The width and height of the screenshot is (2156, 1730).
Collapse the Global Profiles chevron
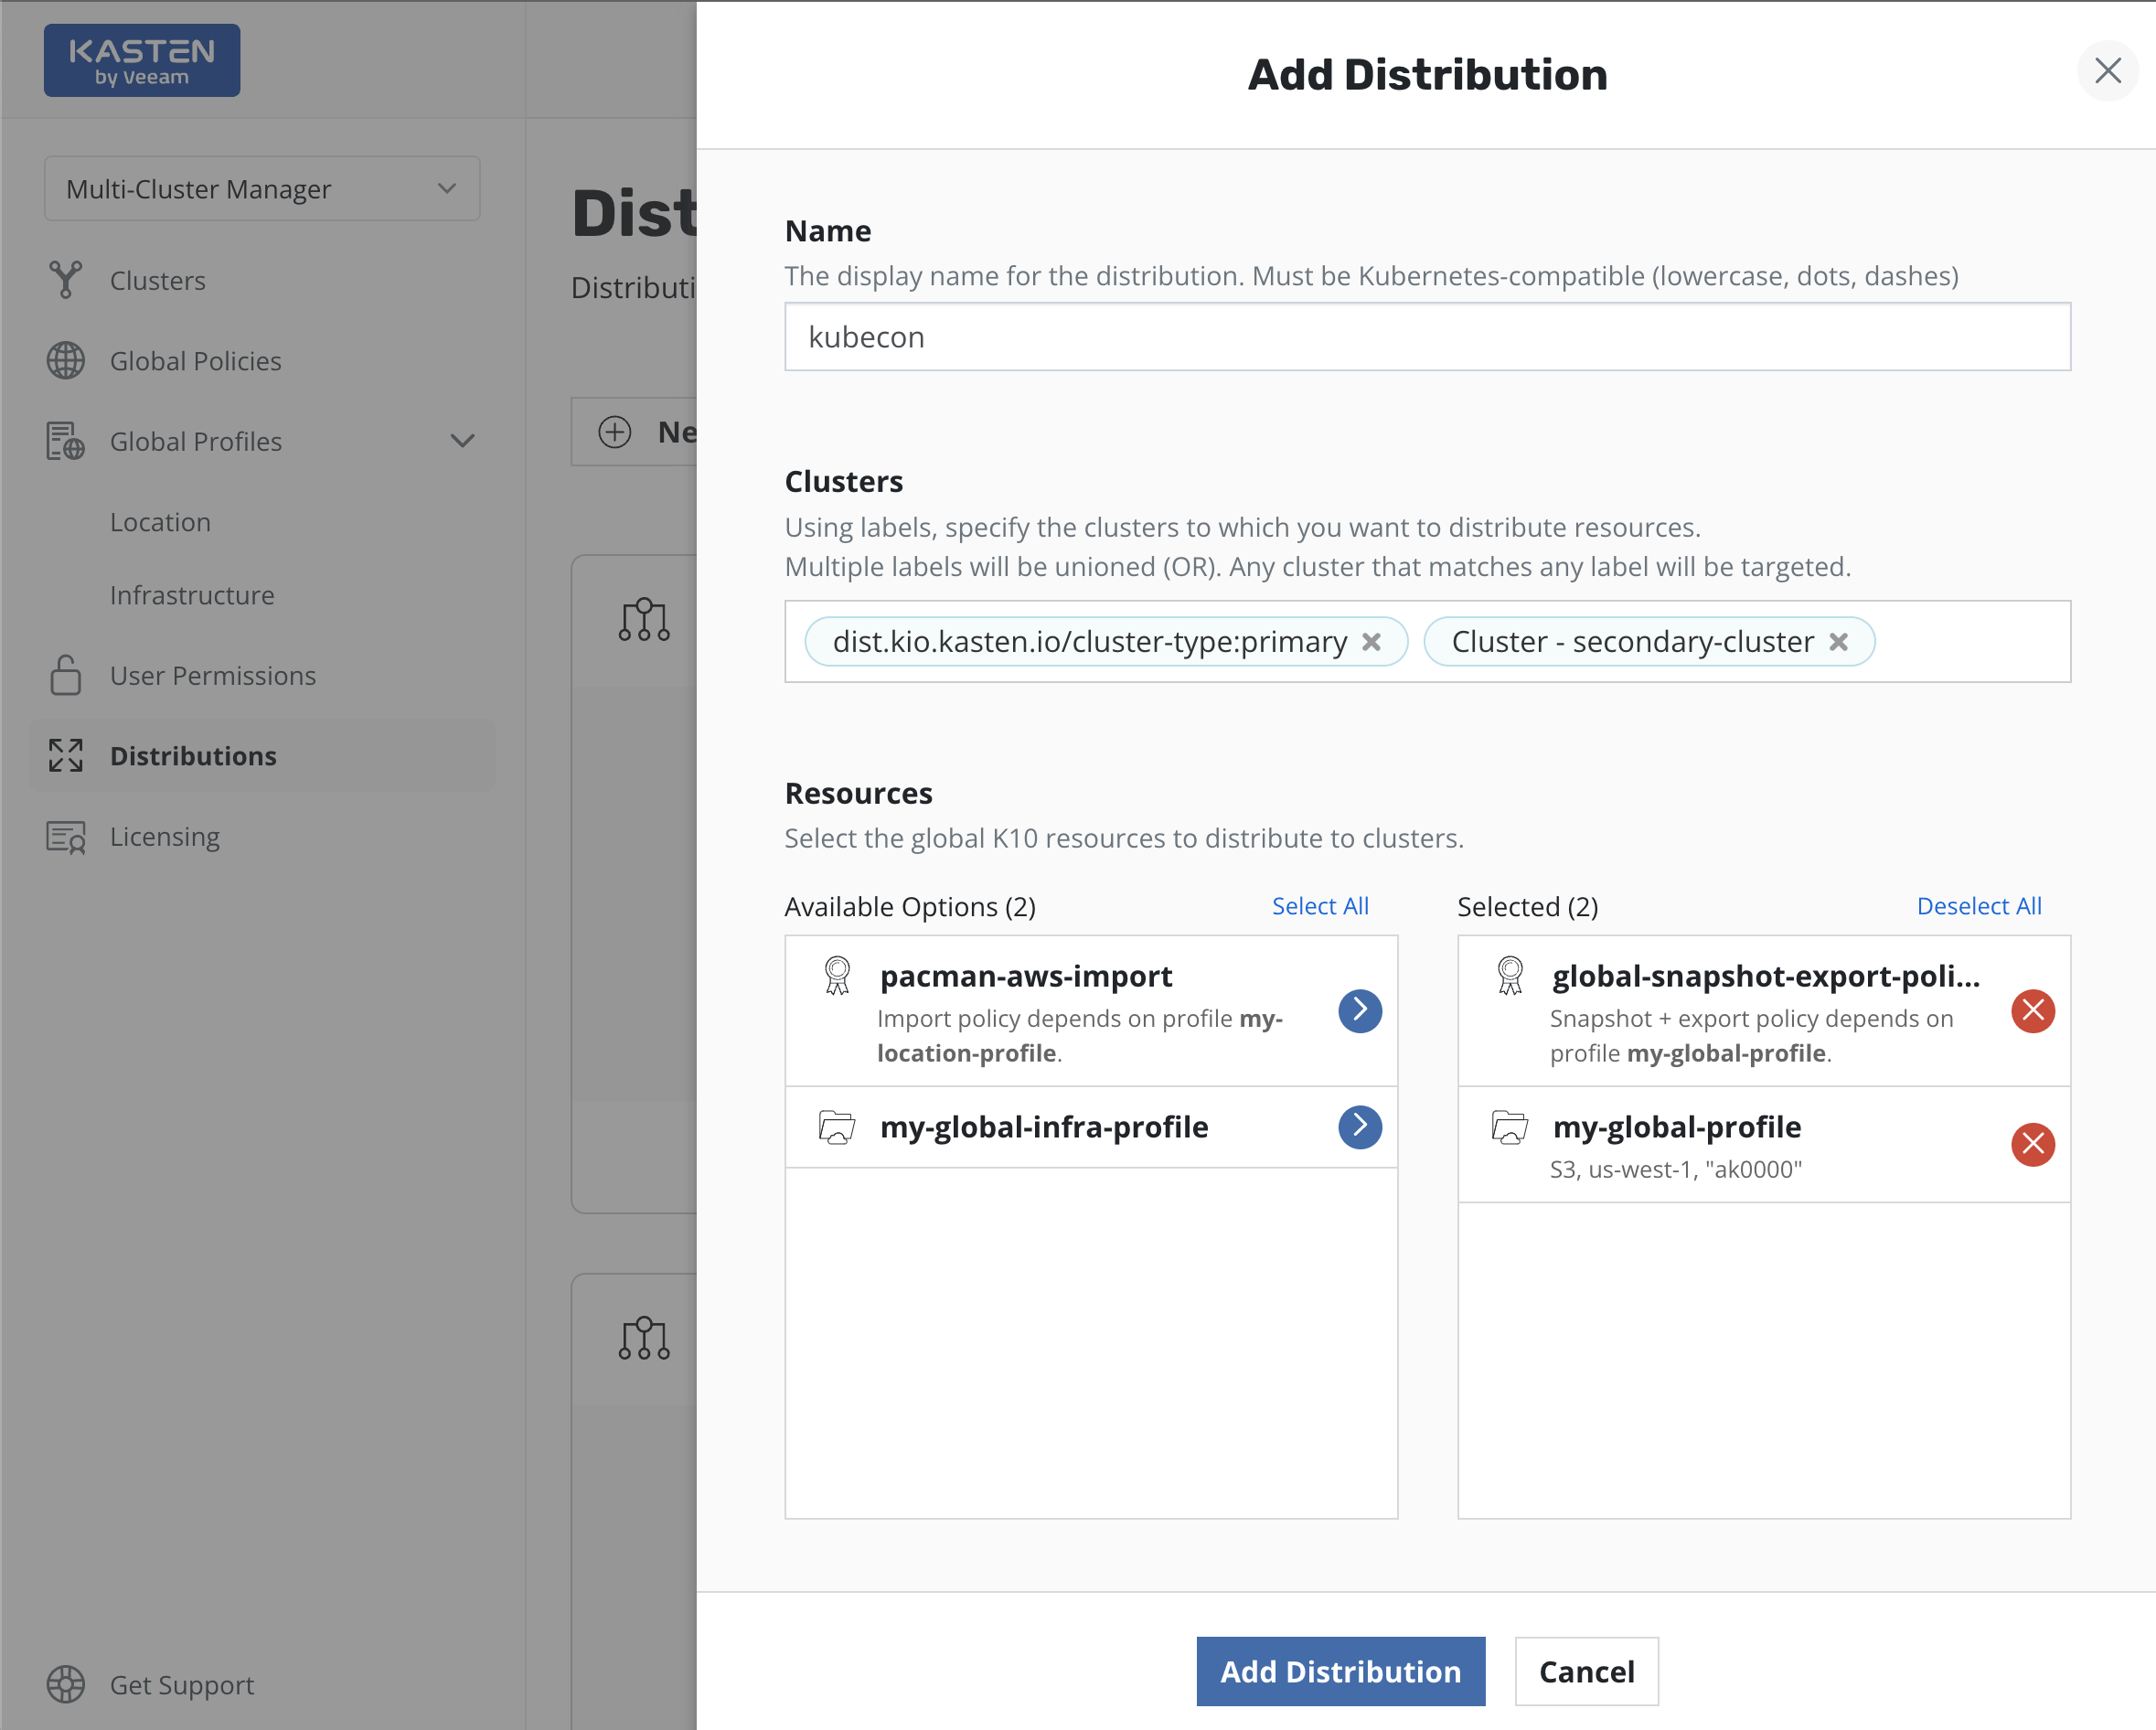click(x=462, y=441)
